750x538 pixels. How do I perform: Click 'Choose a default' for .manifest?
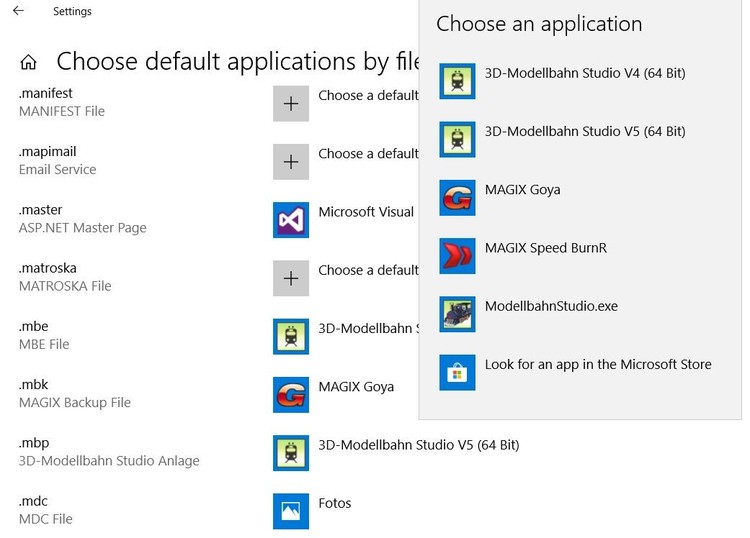coord(368,96)
